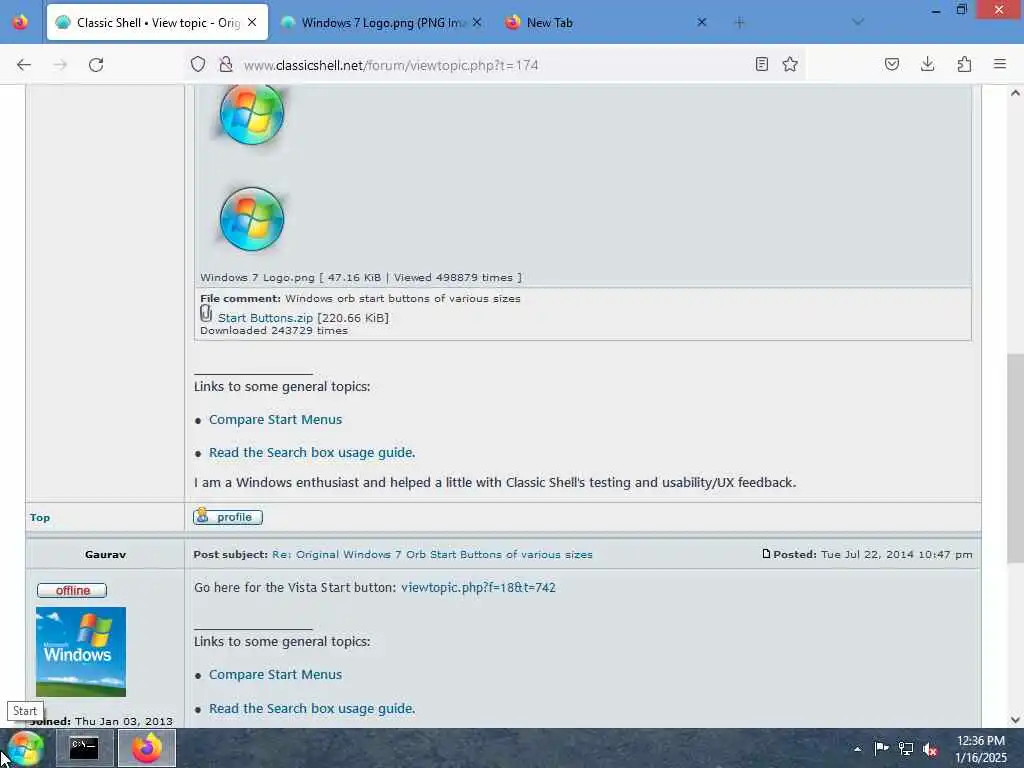Open second Search box usage guide link
The width and height of the screenshot is (1024, 768).
click(311, 709)
